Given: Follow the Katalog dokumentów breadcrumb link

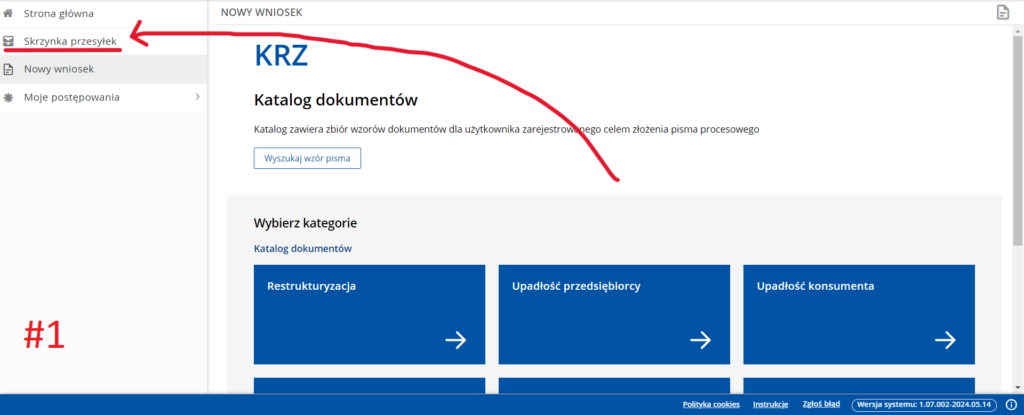Looking at the screenshot, I should (303, 248).
